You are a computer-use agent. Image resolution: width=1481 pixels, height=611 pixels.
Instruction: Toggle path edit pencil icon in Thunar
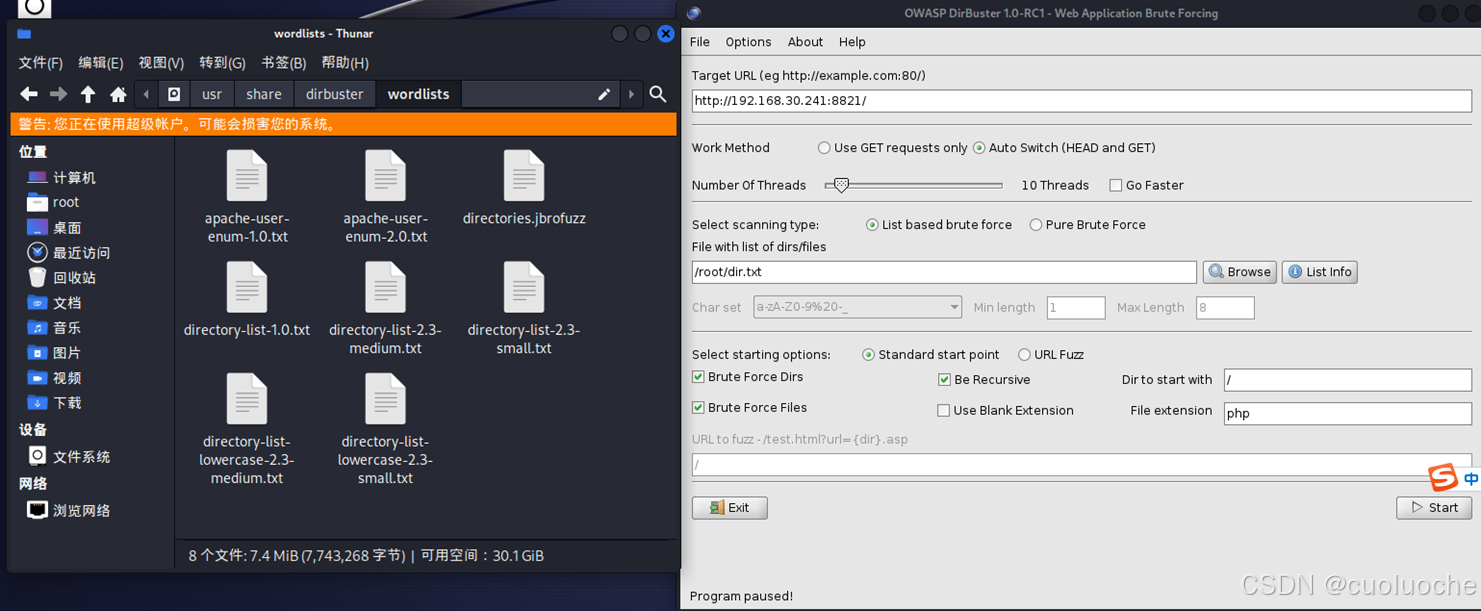tap(604, 94)
